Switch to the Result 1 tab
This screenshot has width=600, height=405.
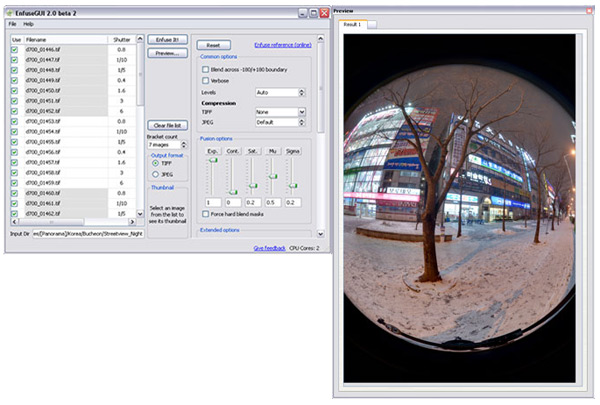pos(352,24)
